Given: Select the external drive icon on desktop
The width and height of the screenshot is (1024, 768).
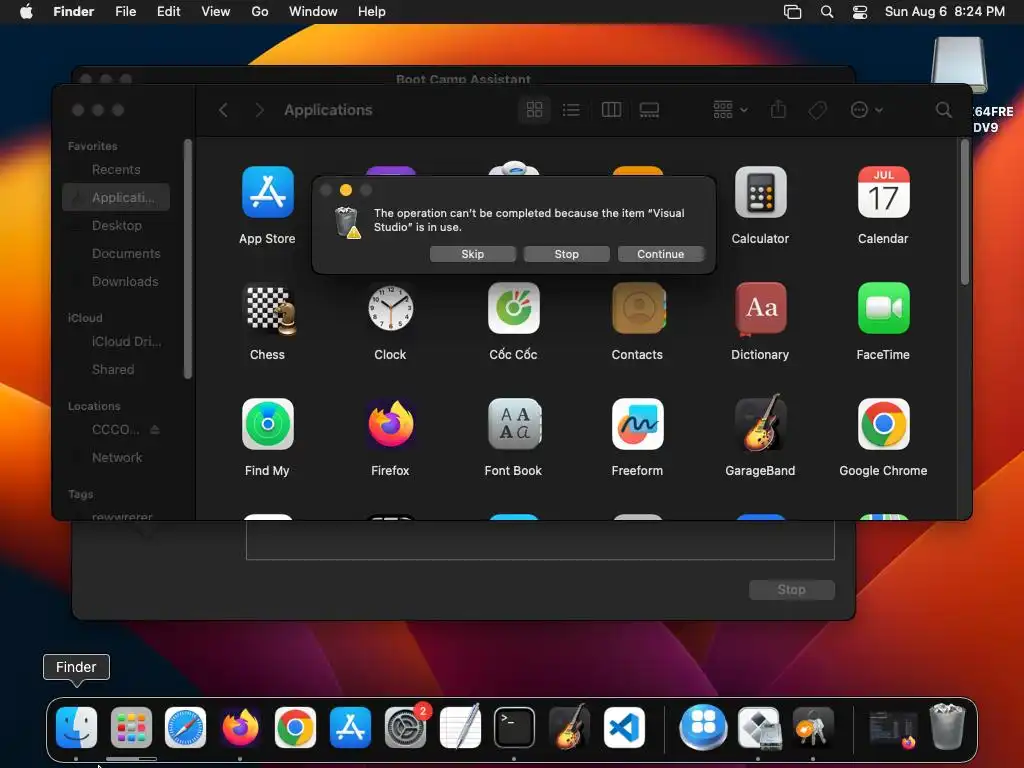Looking at the screenshot, I should [959, 65].
